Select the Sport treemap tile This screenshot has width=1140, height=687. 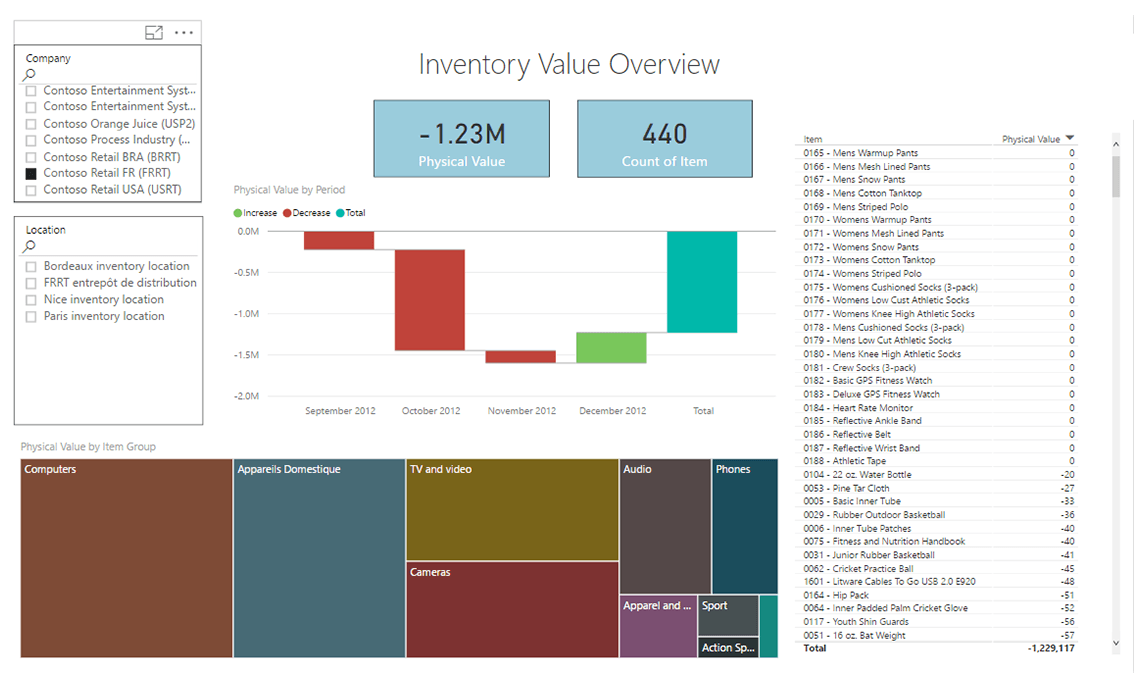(728, 616)
